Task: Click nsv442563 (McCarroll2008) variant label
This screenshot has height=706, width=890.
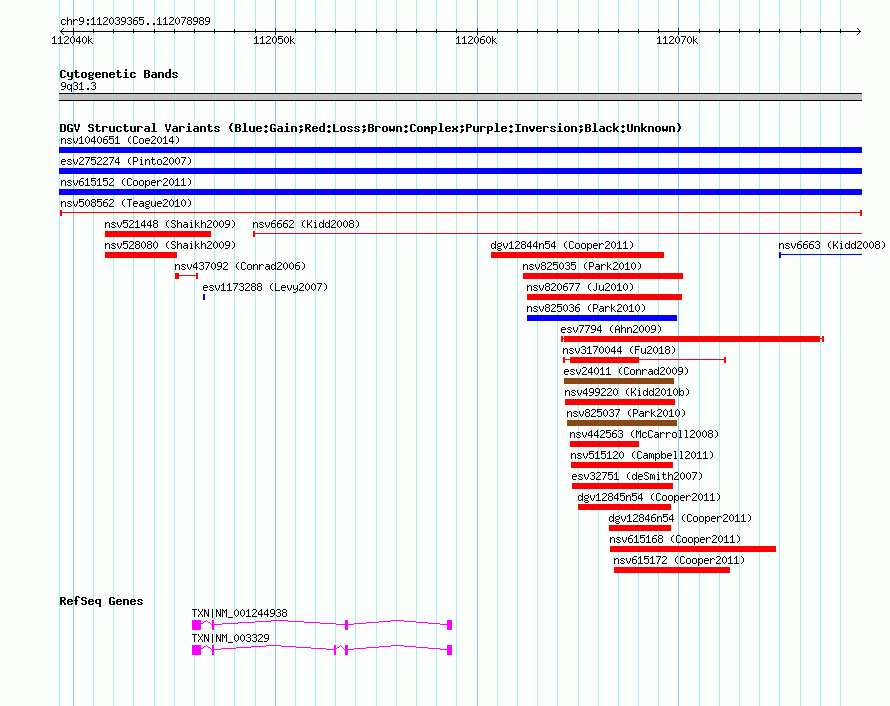Action: click(x=644, y=434)
